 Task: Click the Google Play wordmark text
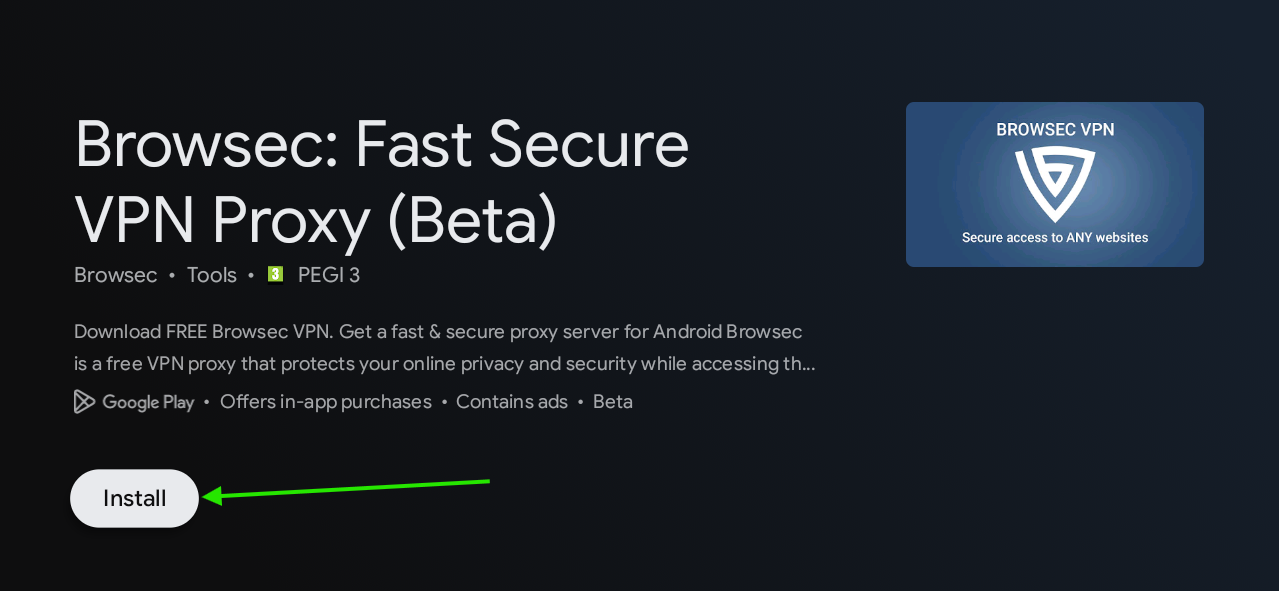coord(148,402)
